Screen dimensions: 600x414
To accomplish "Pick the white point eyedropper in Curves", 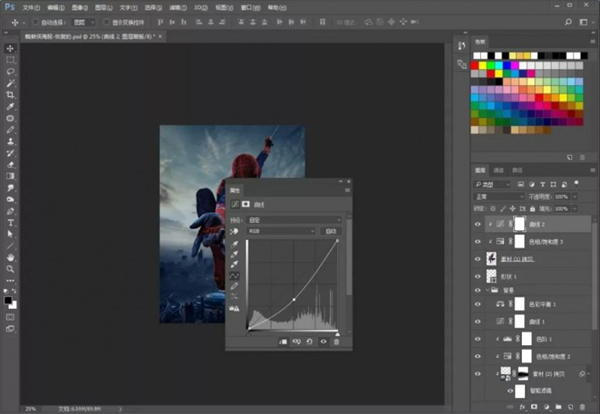I will (x=236, y=265).
